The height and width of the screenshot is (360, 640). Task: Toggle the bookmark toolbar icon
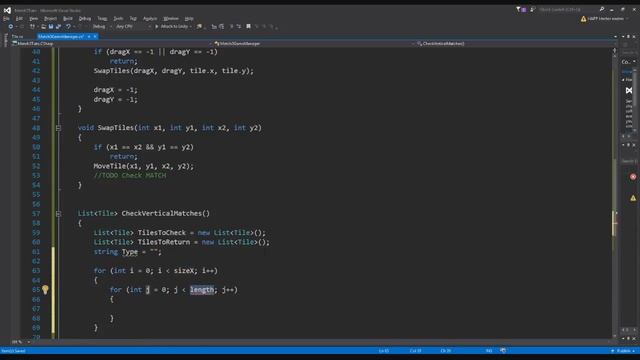pos(249,27)
